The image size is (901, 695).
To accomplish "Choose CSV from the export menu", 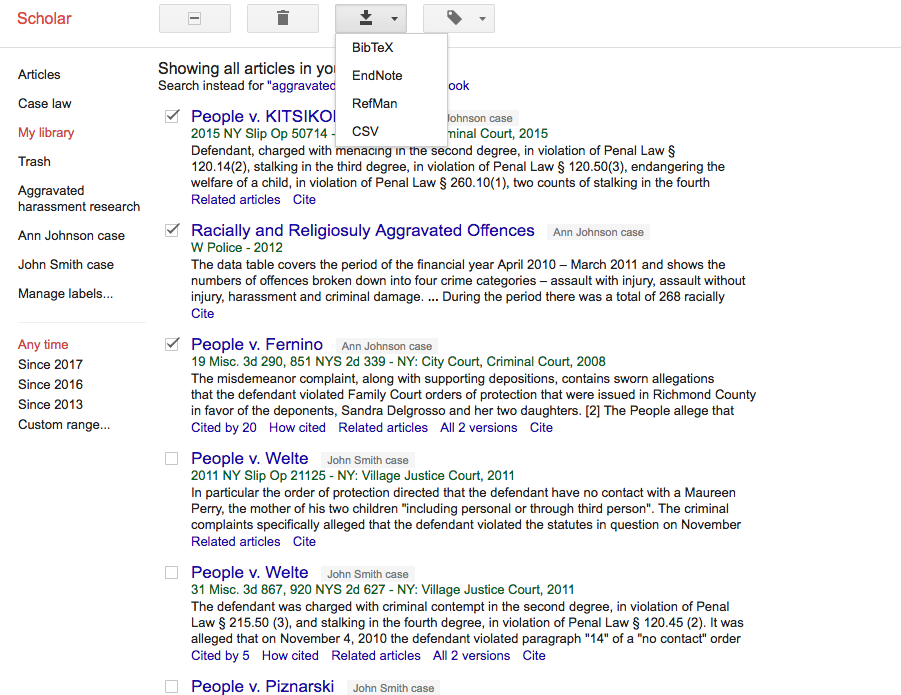I will click(364, 131).
